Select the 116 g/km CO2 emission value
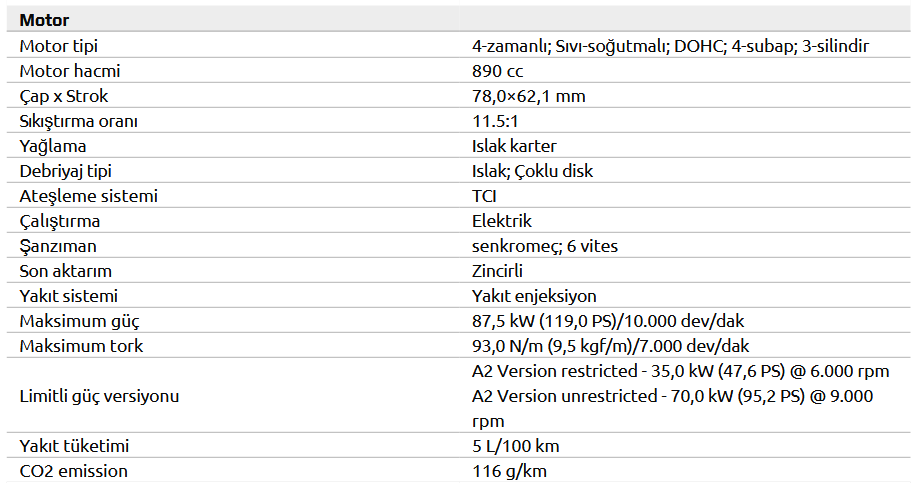The image size is (914, 497). 509,471
